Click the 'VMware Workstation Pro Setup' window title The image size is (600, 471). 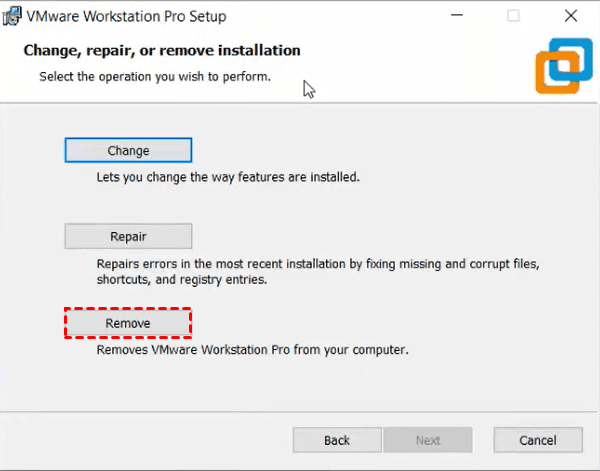click(x=129, y=17)
